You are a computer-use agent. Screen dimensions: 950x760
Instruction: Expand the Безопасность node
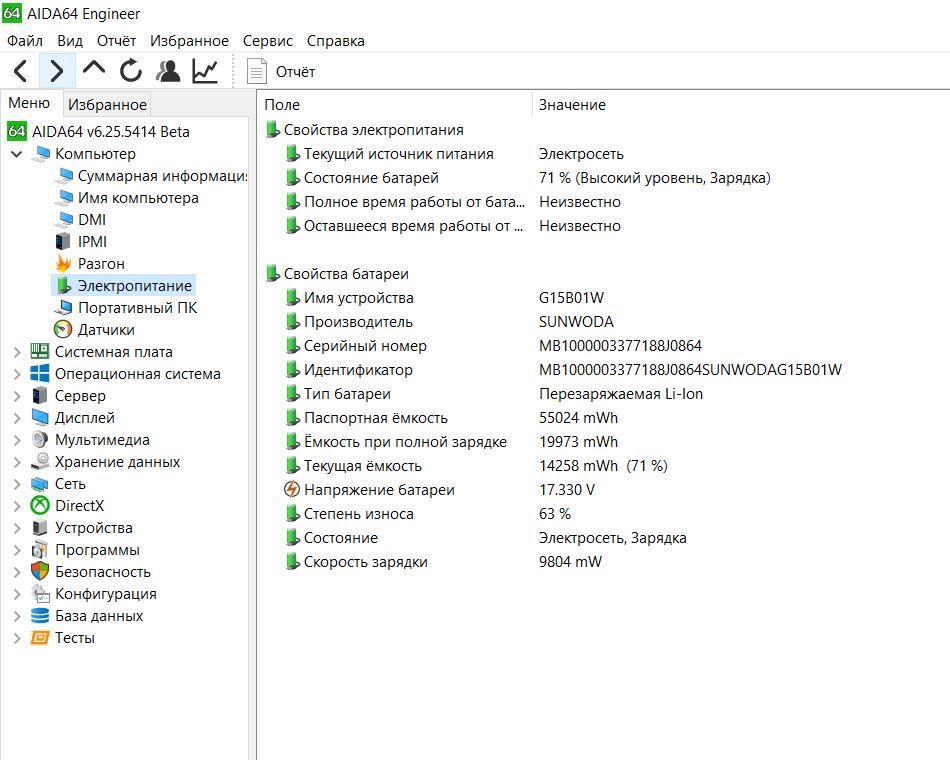(x=17, y=572)
